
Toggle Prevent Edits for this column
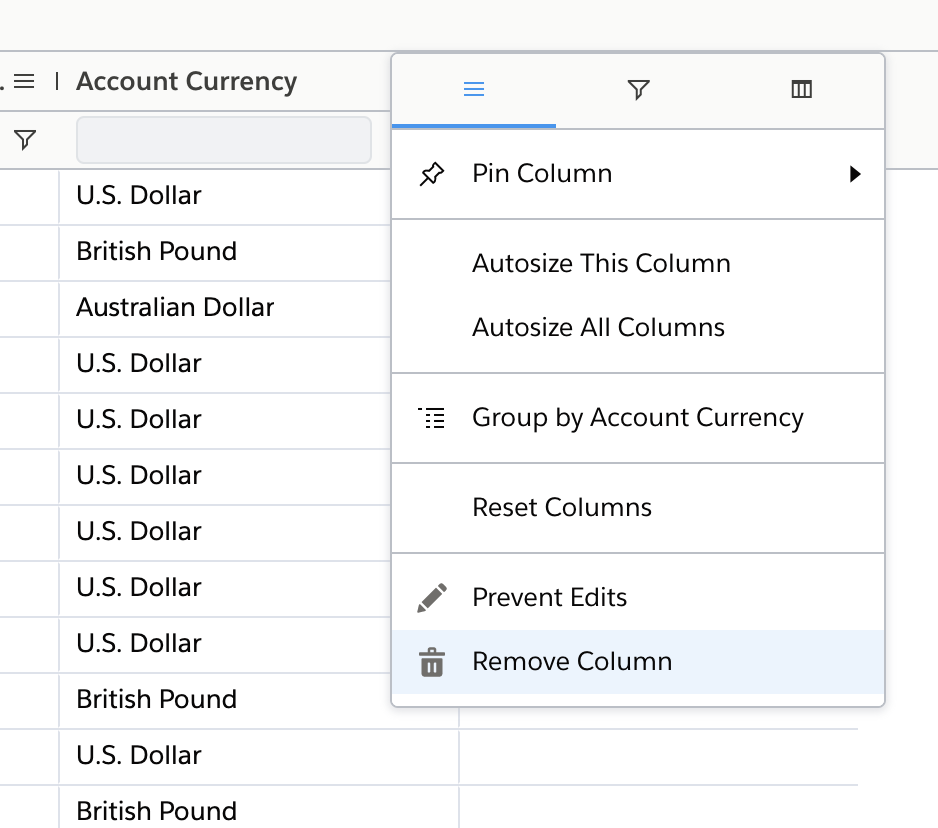[549, 598]
